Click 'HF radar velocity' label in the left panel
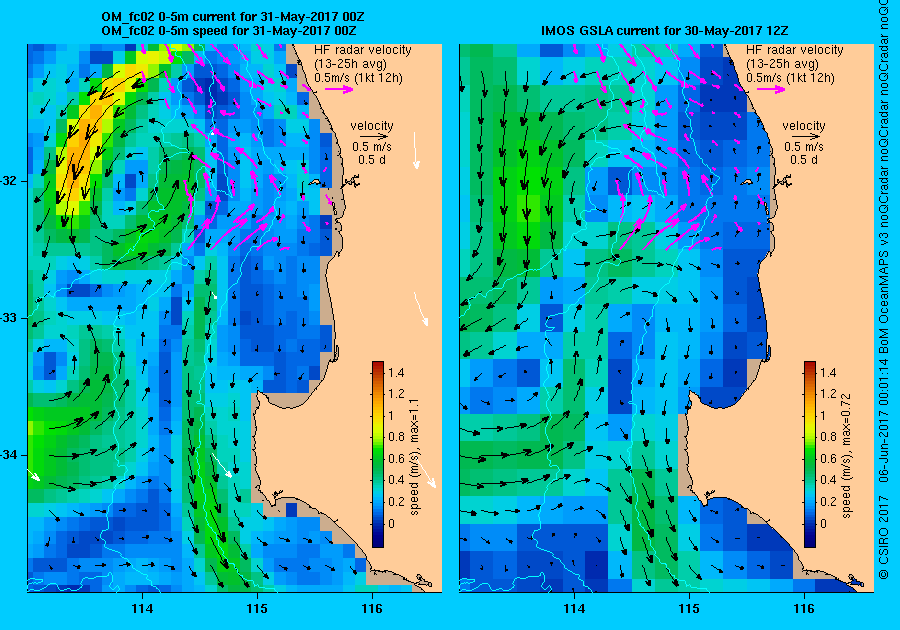This screenshot has width=900, height=630. (363, 50)
